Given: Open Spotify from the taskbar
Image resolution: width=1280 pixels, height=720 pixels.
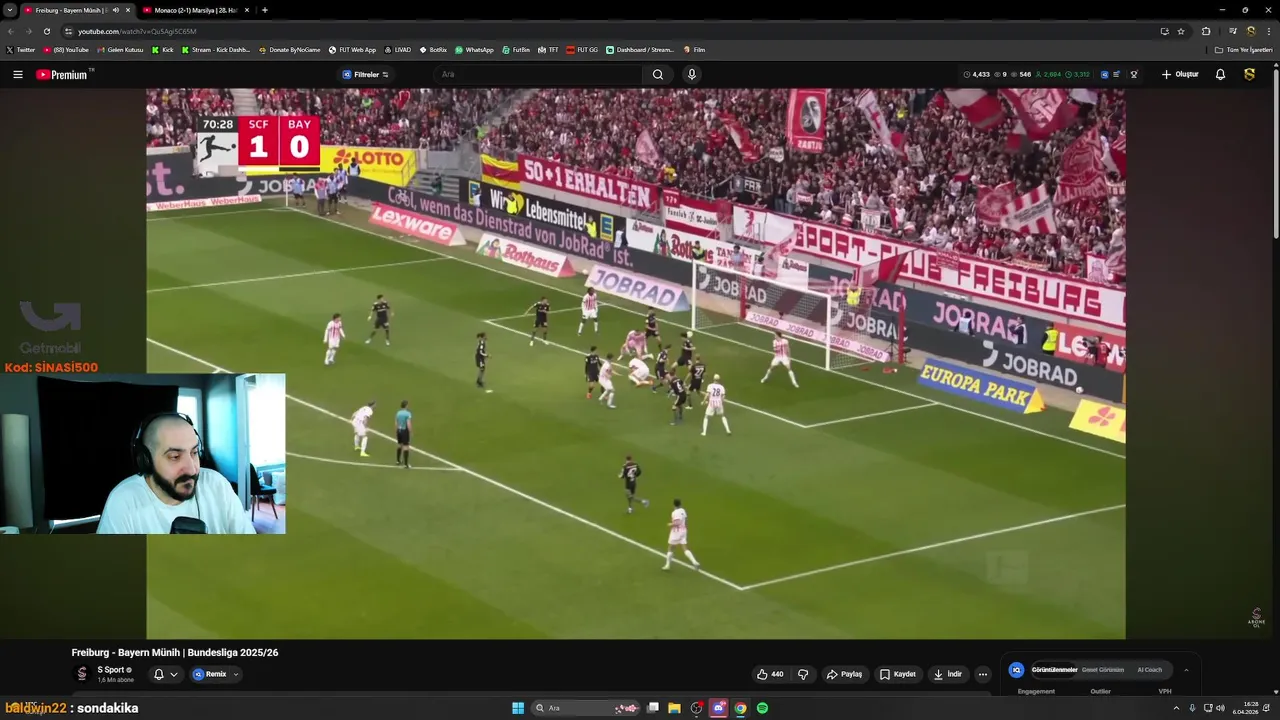Looking at the screenshot, I should [x=762, y=708].
